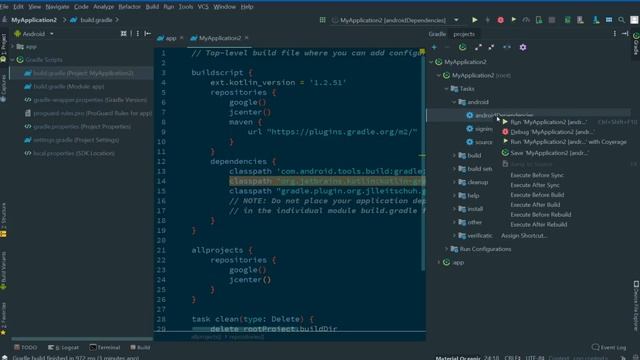Select Run 'MyApplication2' in the context menu

(548, 122)
